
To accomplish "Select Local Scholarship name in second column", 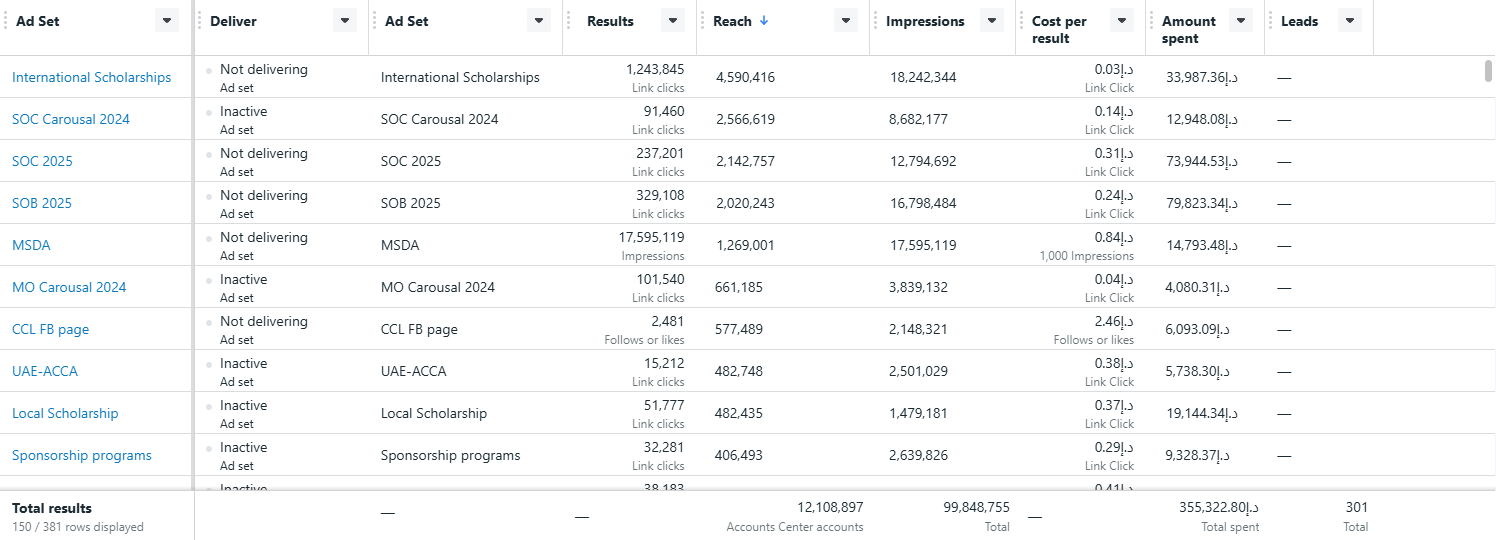I will (434, 413).
